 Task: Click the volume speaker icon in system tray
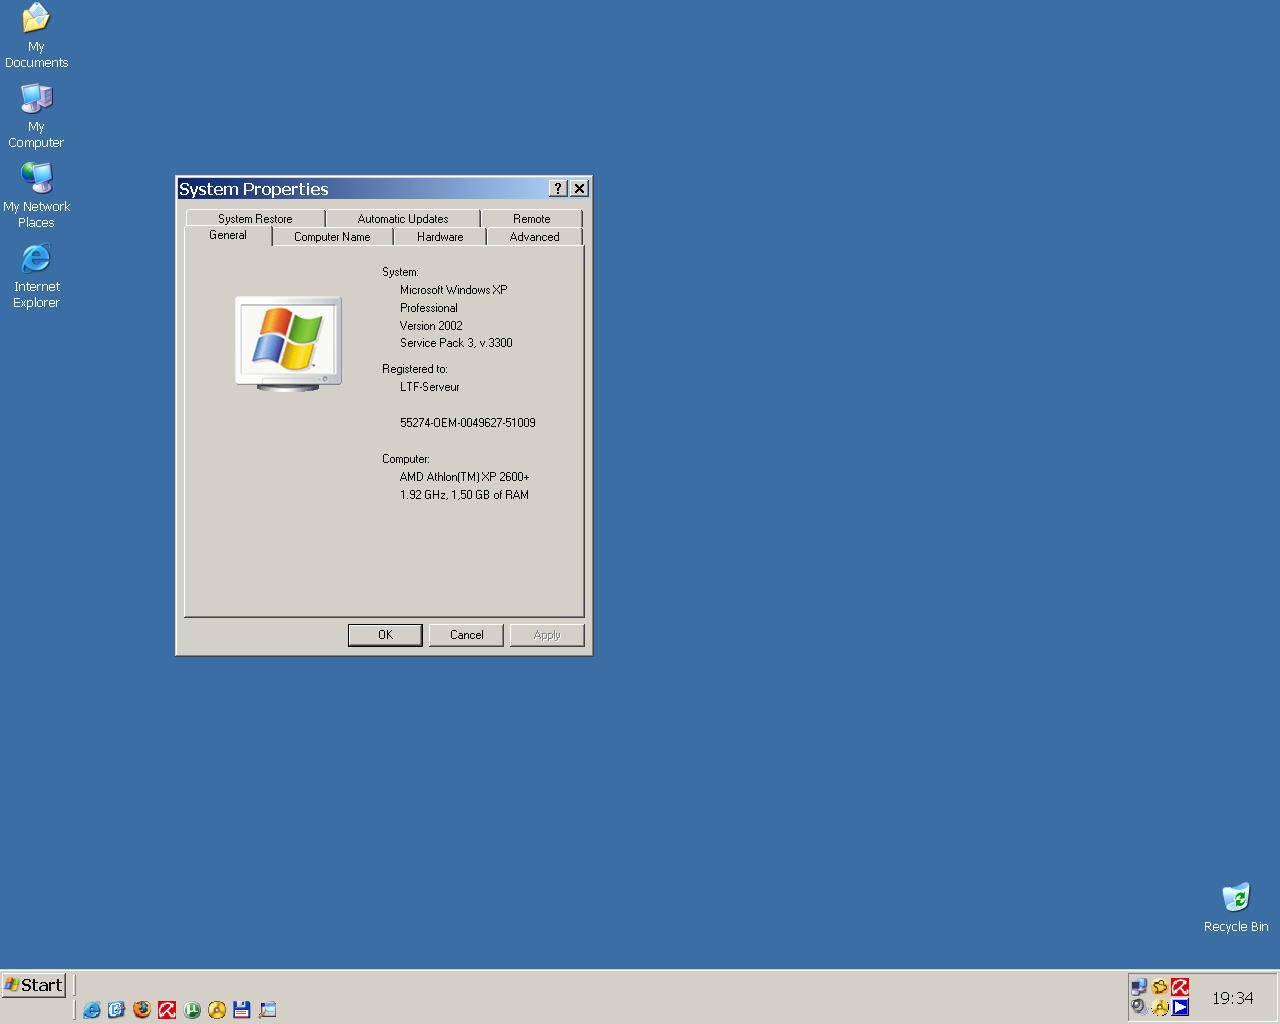pos(1139,1007)
